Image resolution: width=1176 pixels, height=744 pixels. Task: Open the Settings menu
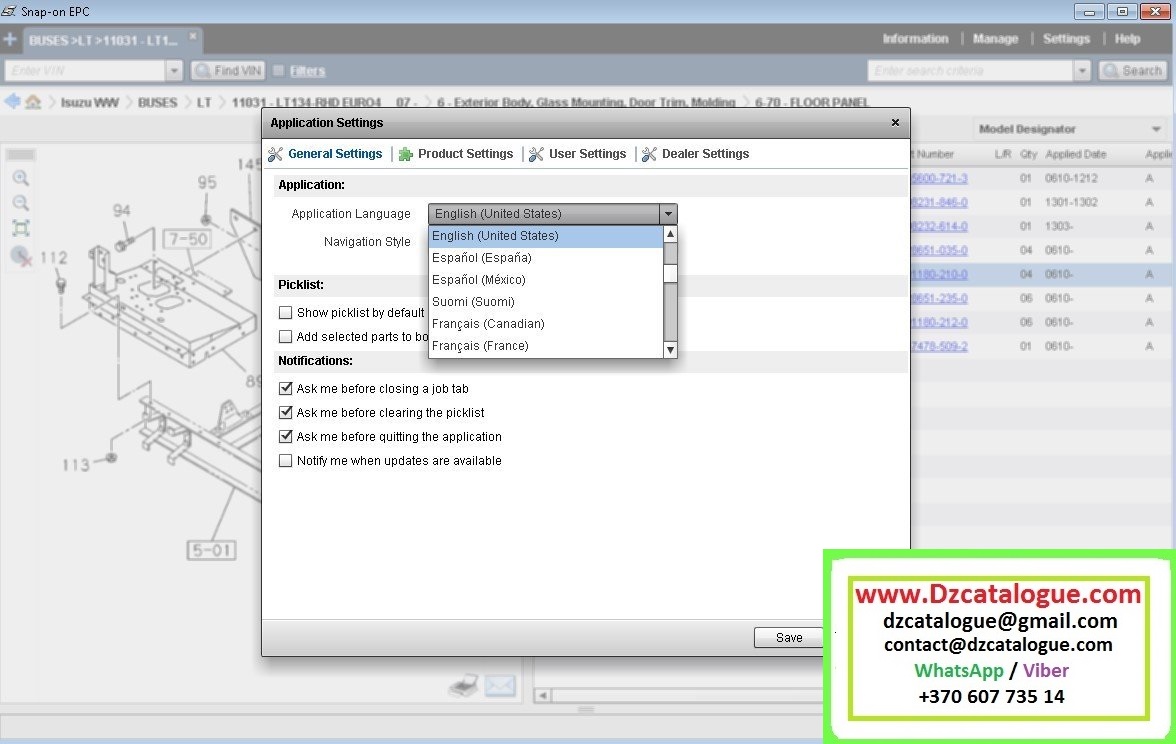[x=1066, y=39]
